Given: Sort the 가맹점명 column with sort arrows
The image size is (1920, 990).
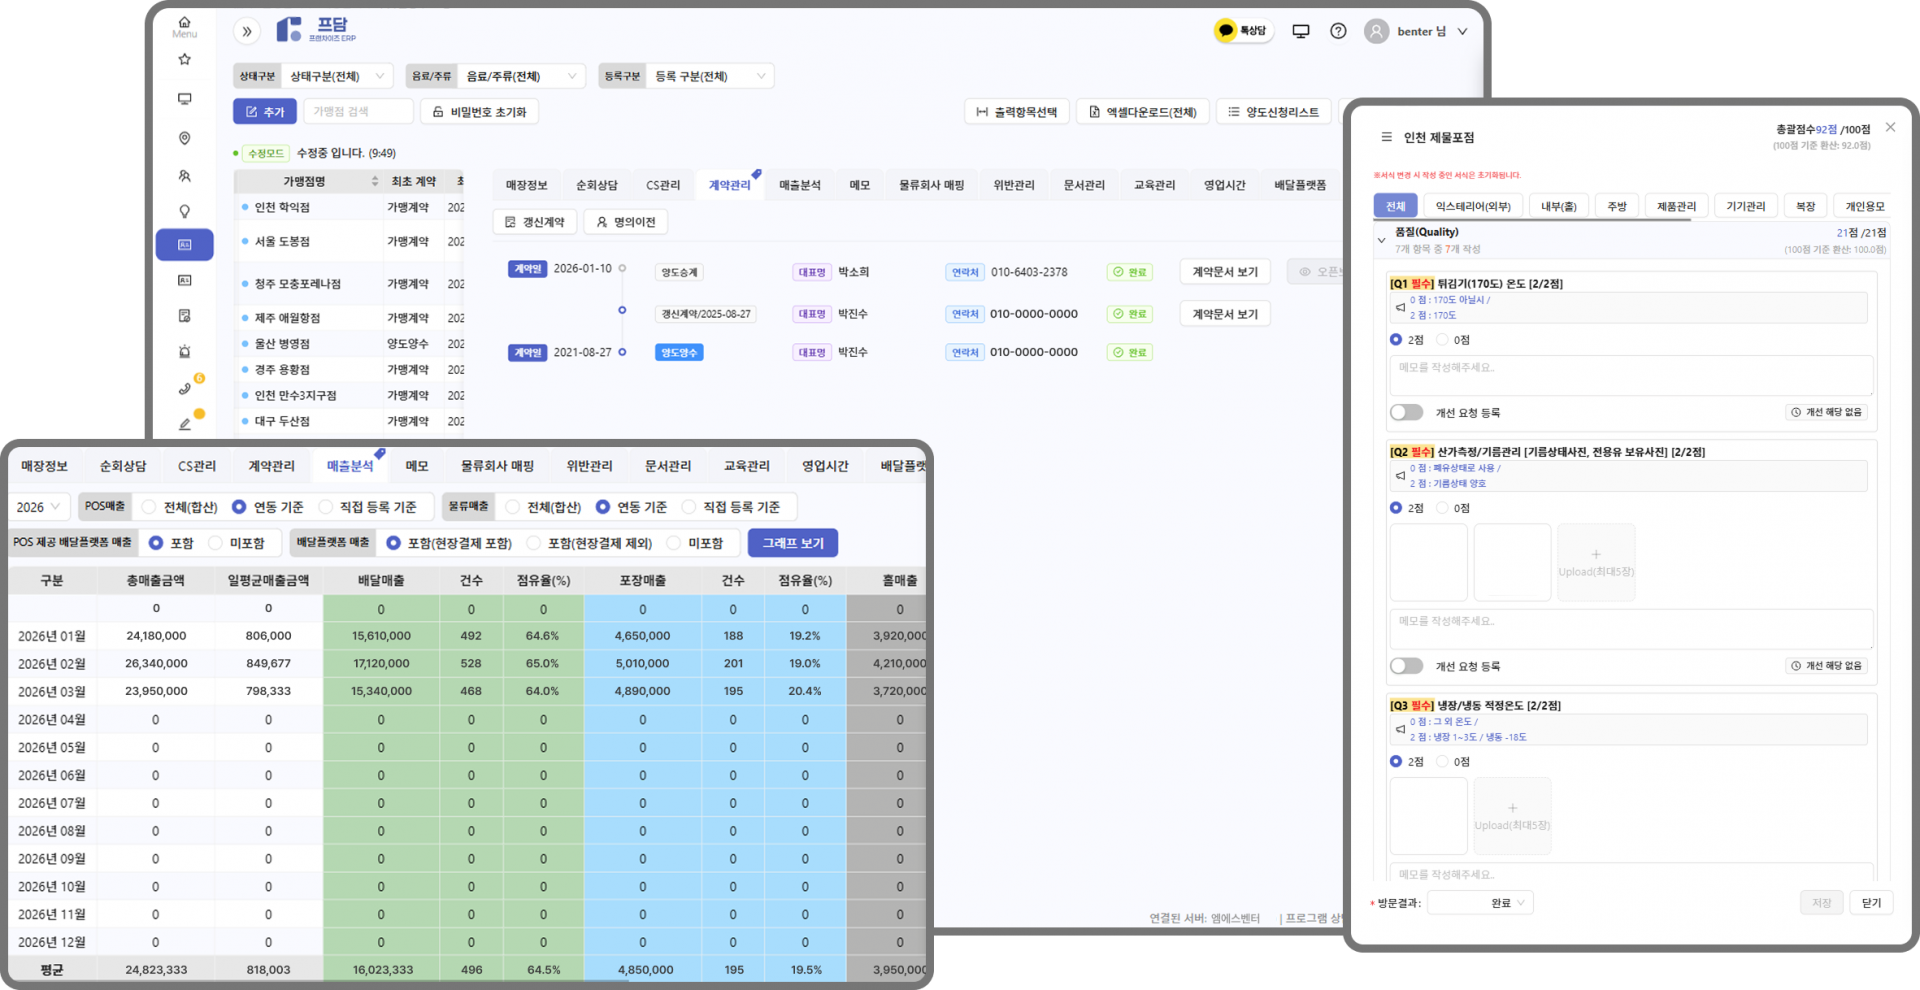Looking at the screenshot, I should [x=375, y=181].
